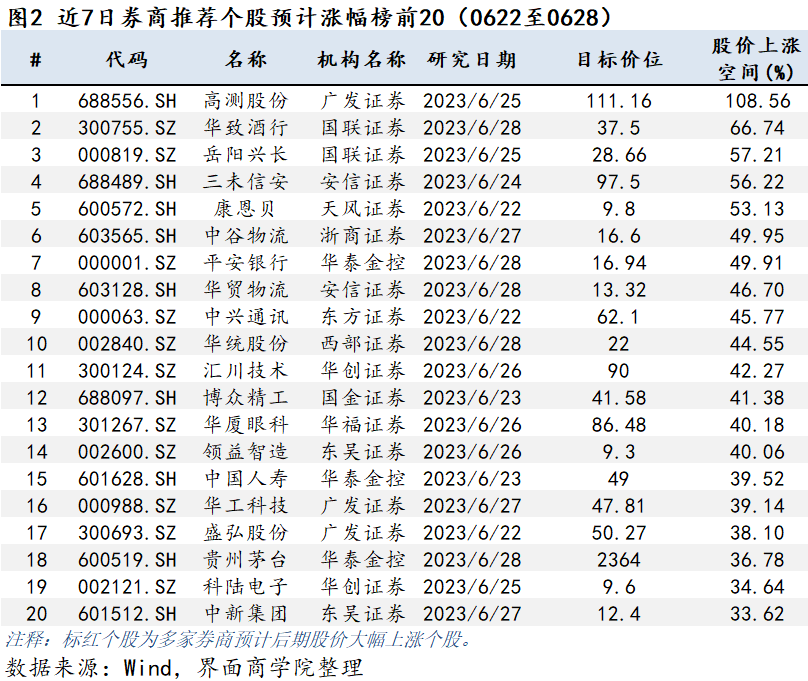Select the name cell 高测股份
Screen dimensions: 808x681
coord(246,101)
